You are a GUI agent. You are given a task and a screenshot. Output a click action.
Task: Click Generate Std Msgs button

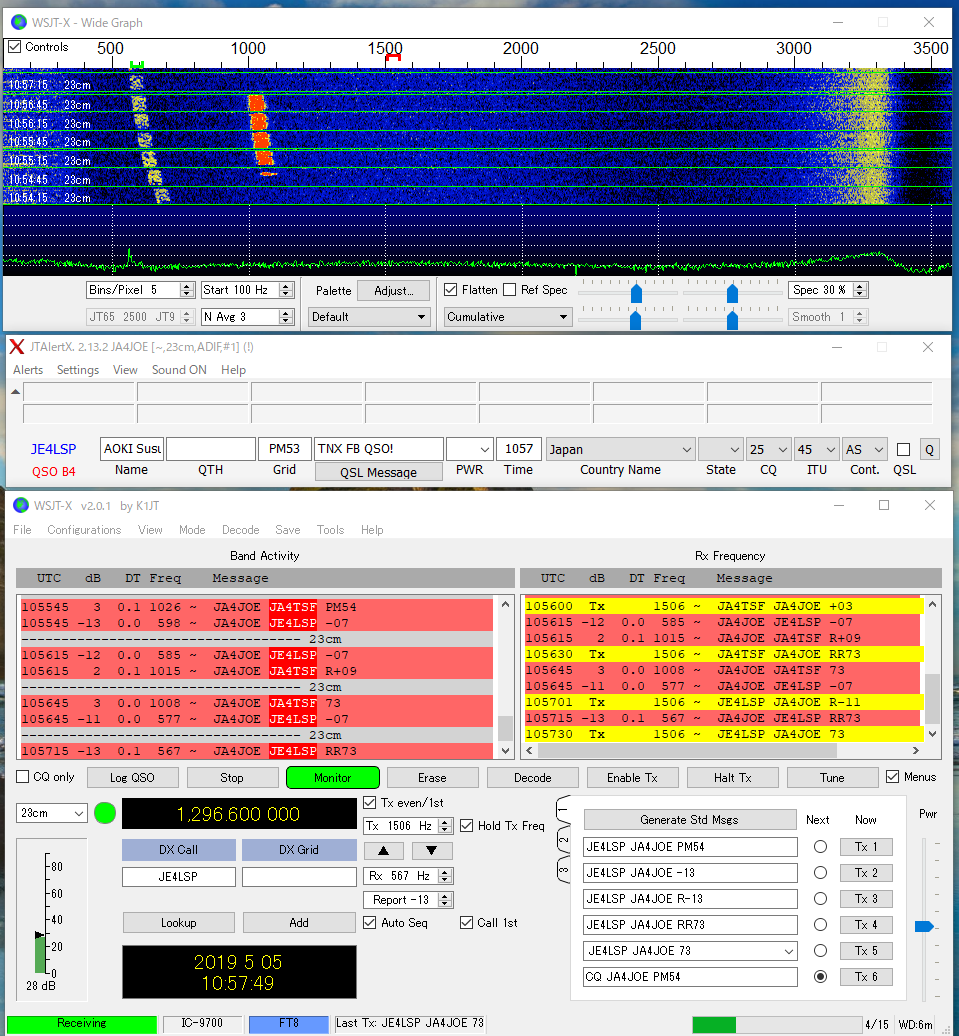pos(689,820)
